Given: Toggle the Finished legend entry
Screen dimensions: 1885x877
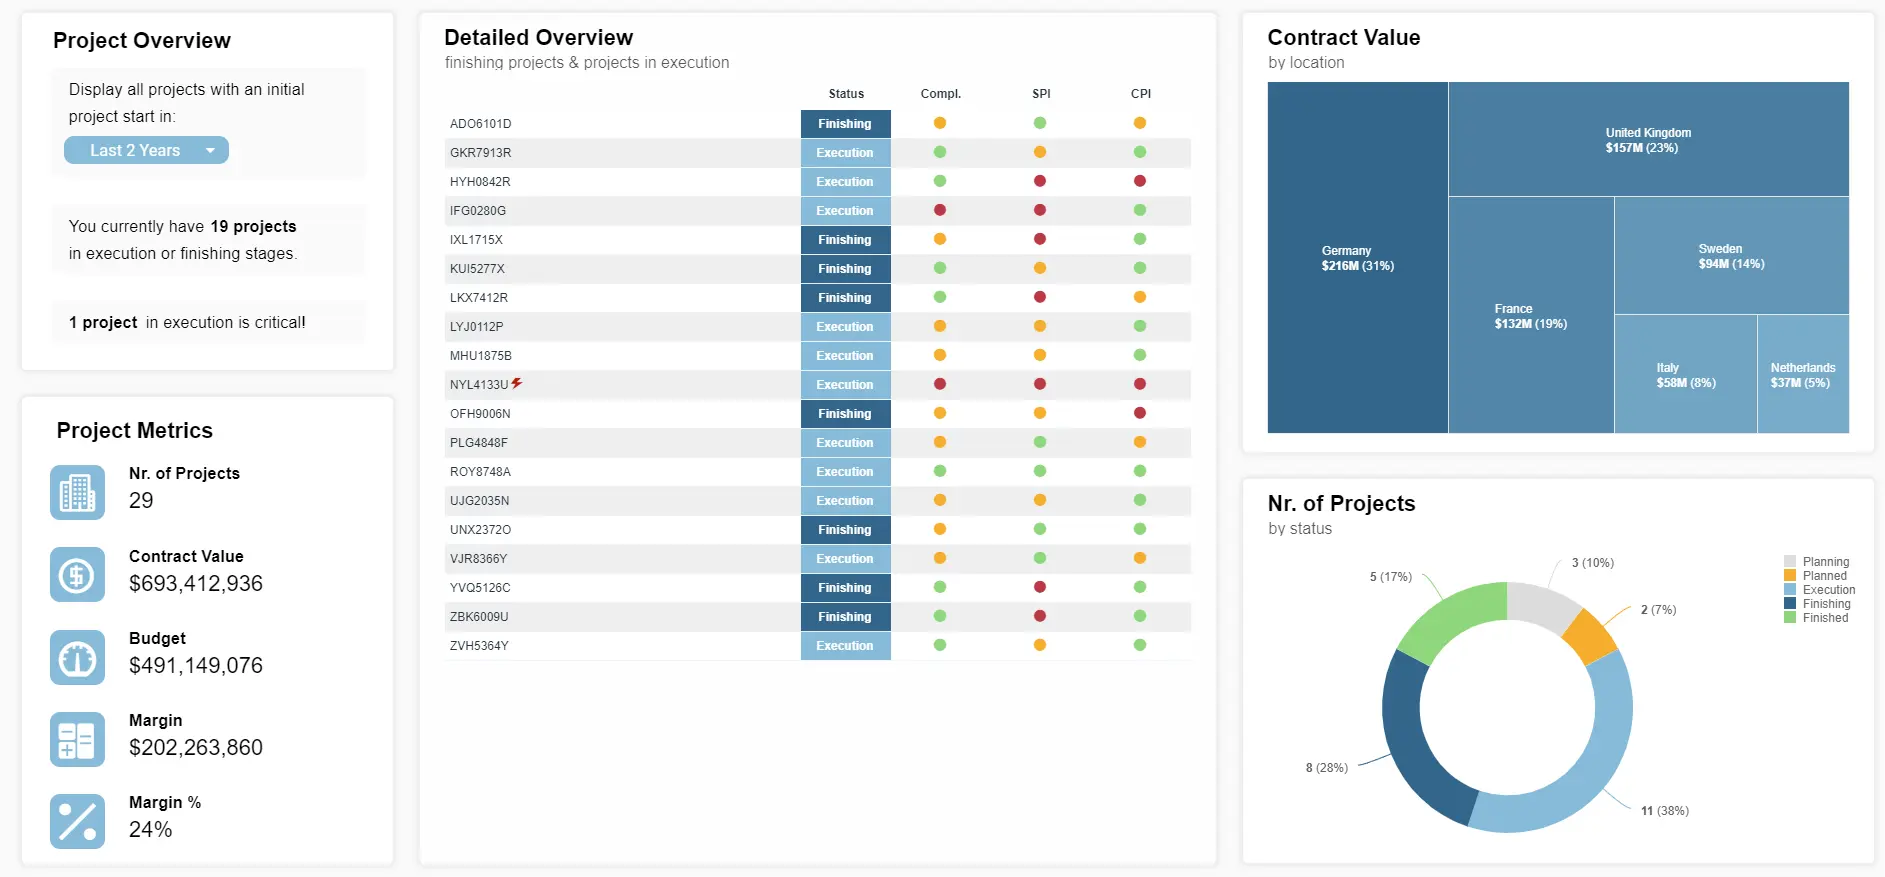Looking at the screenshot, I should click(x=1816, y=618).
